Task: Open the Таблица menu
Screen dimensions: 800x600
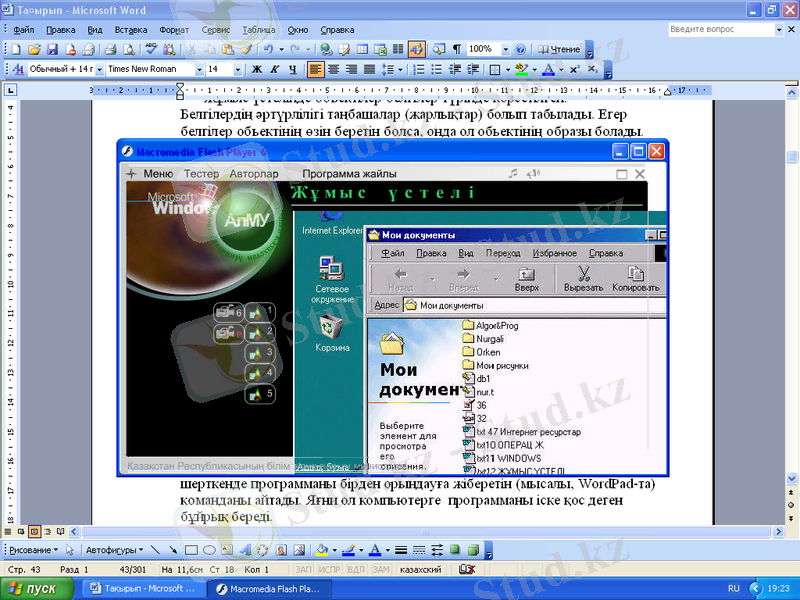Action: coord(258,30)
